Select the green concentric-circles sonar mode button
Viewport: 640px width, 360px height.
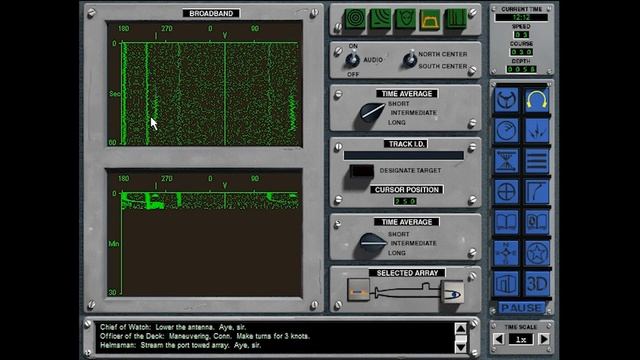pyautogui.click(x=355, y=18)
